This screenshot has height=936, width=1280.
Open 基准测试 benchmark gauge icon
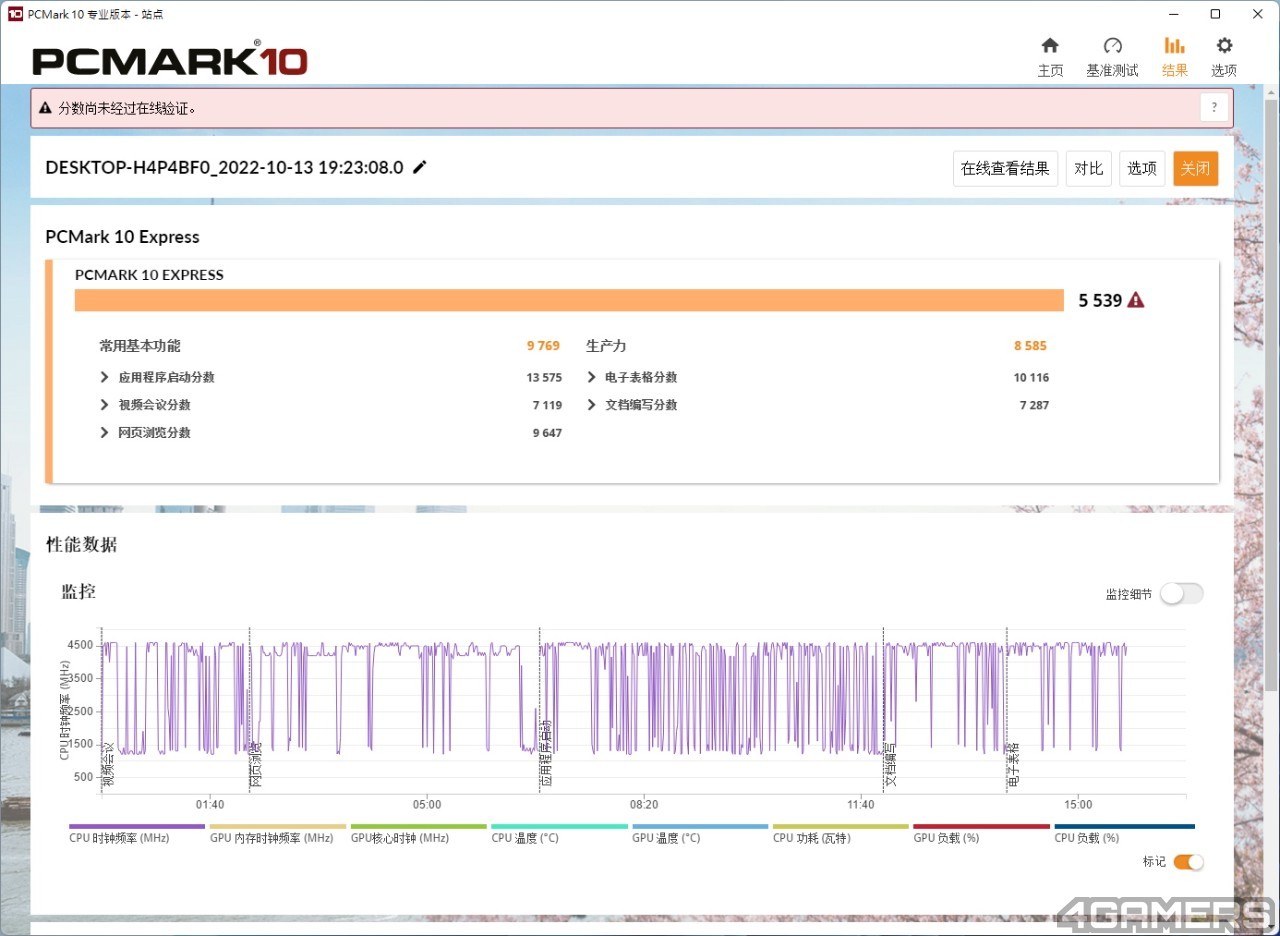tap(1112, 46)
